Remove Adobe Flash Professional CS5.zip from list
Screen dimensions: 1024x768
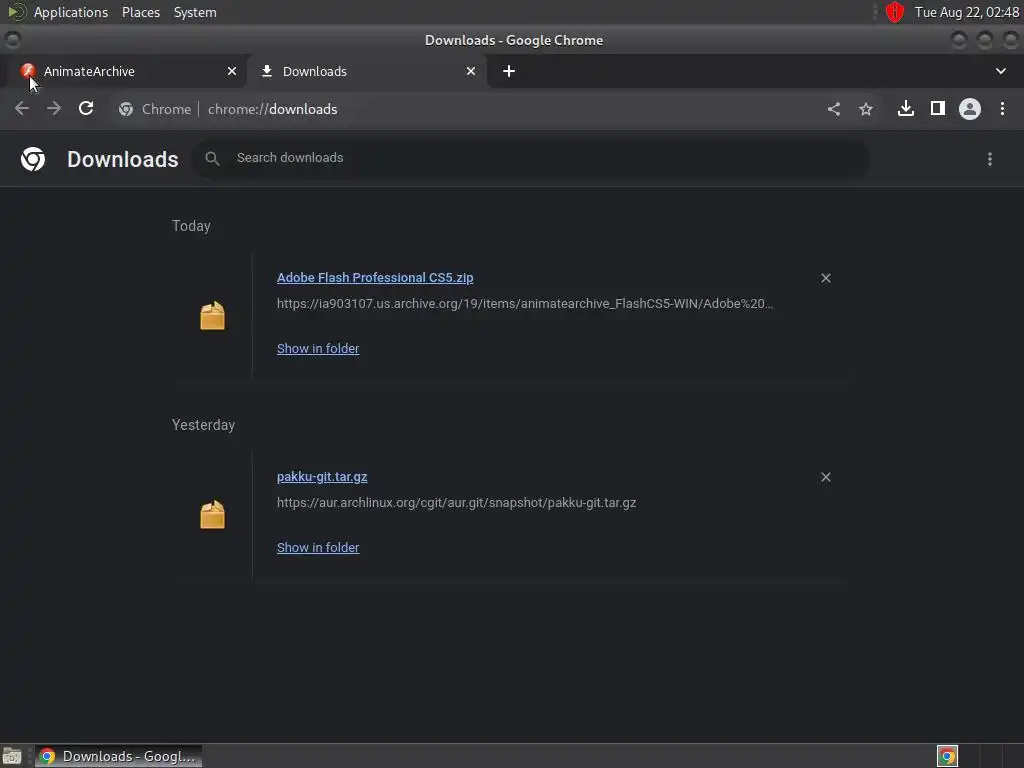826,278
